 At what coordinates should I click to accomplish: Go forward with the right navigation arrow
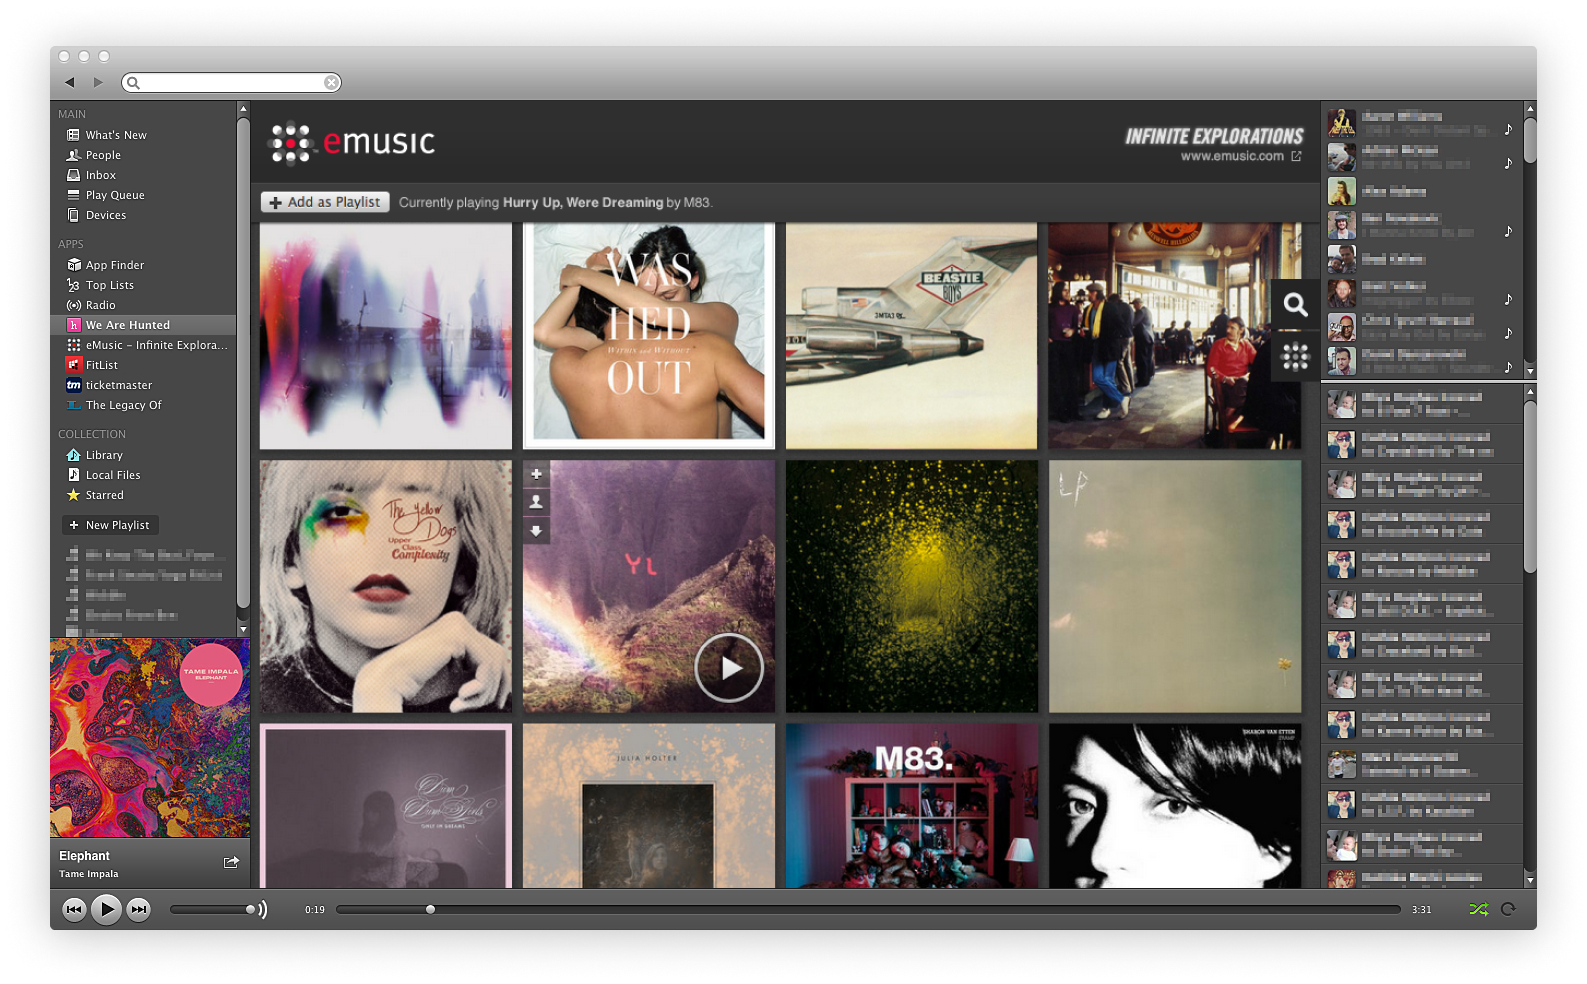98,82
